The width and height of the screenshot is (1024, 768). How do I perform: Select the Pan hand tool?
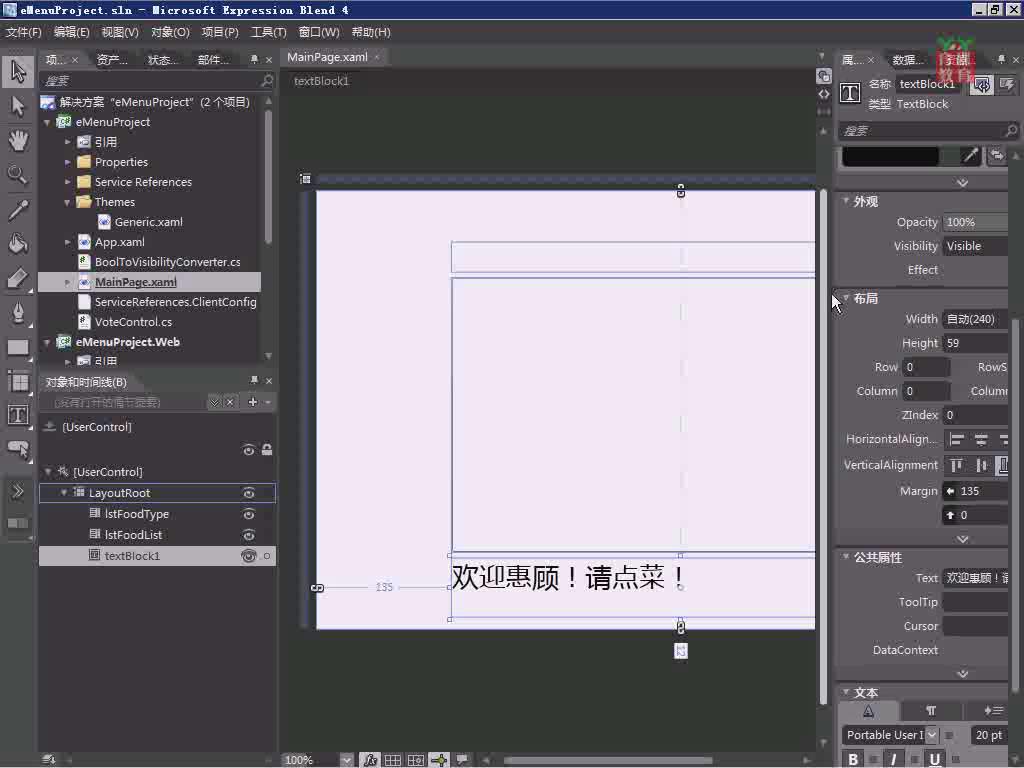coord(18,140)
